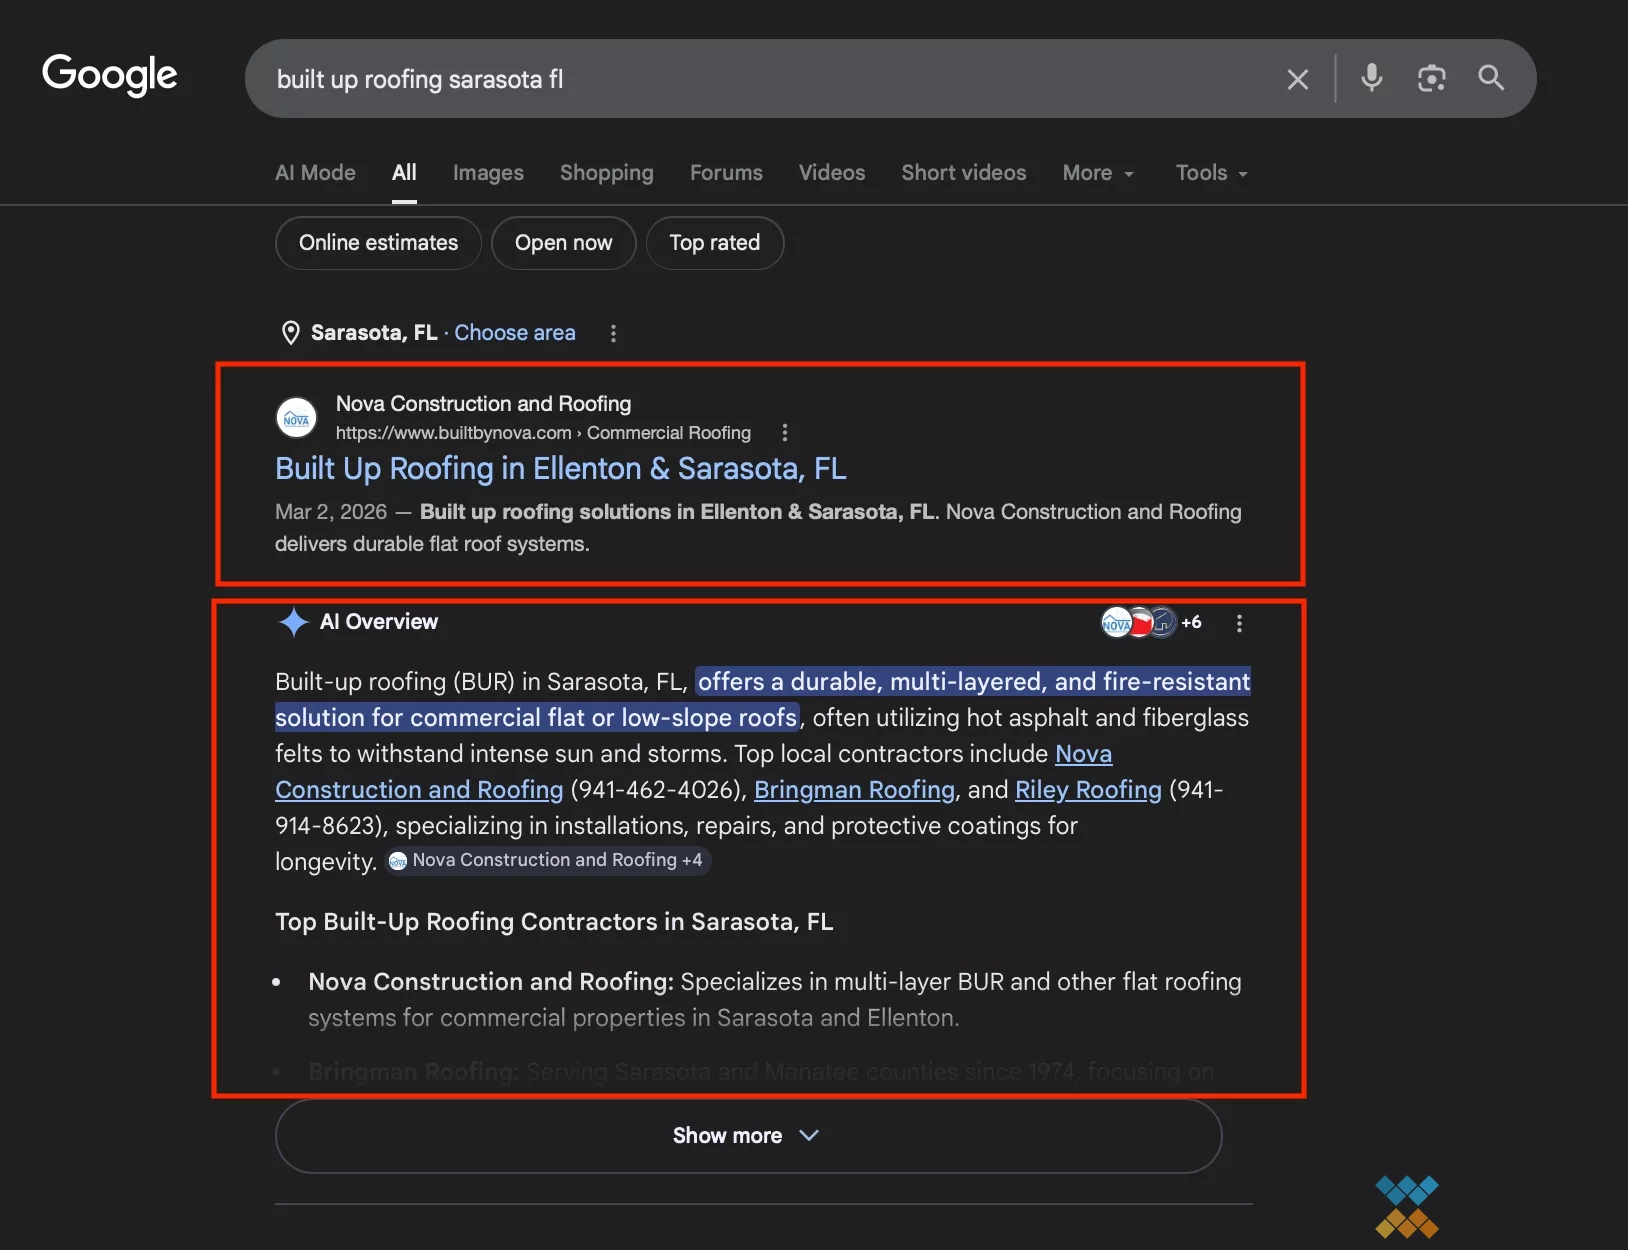Start voice search with microphone icon
Screen dimensions: 1628x1250
pos(1372,78)
